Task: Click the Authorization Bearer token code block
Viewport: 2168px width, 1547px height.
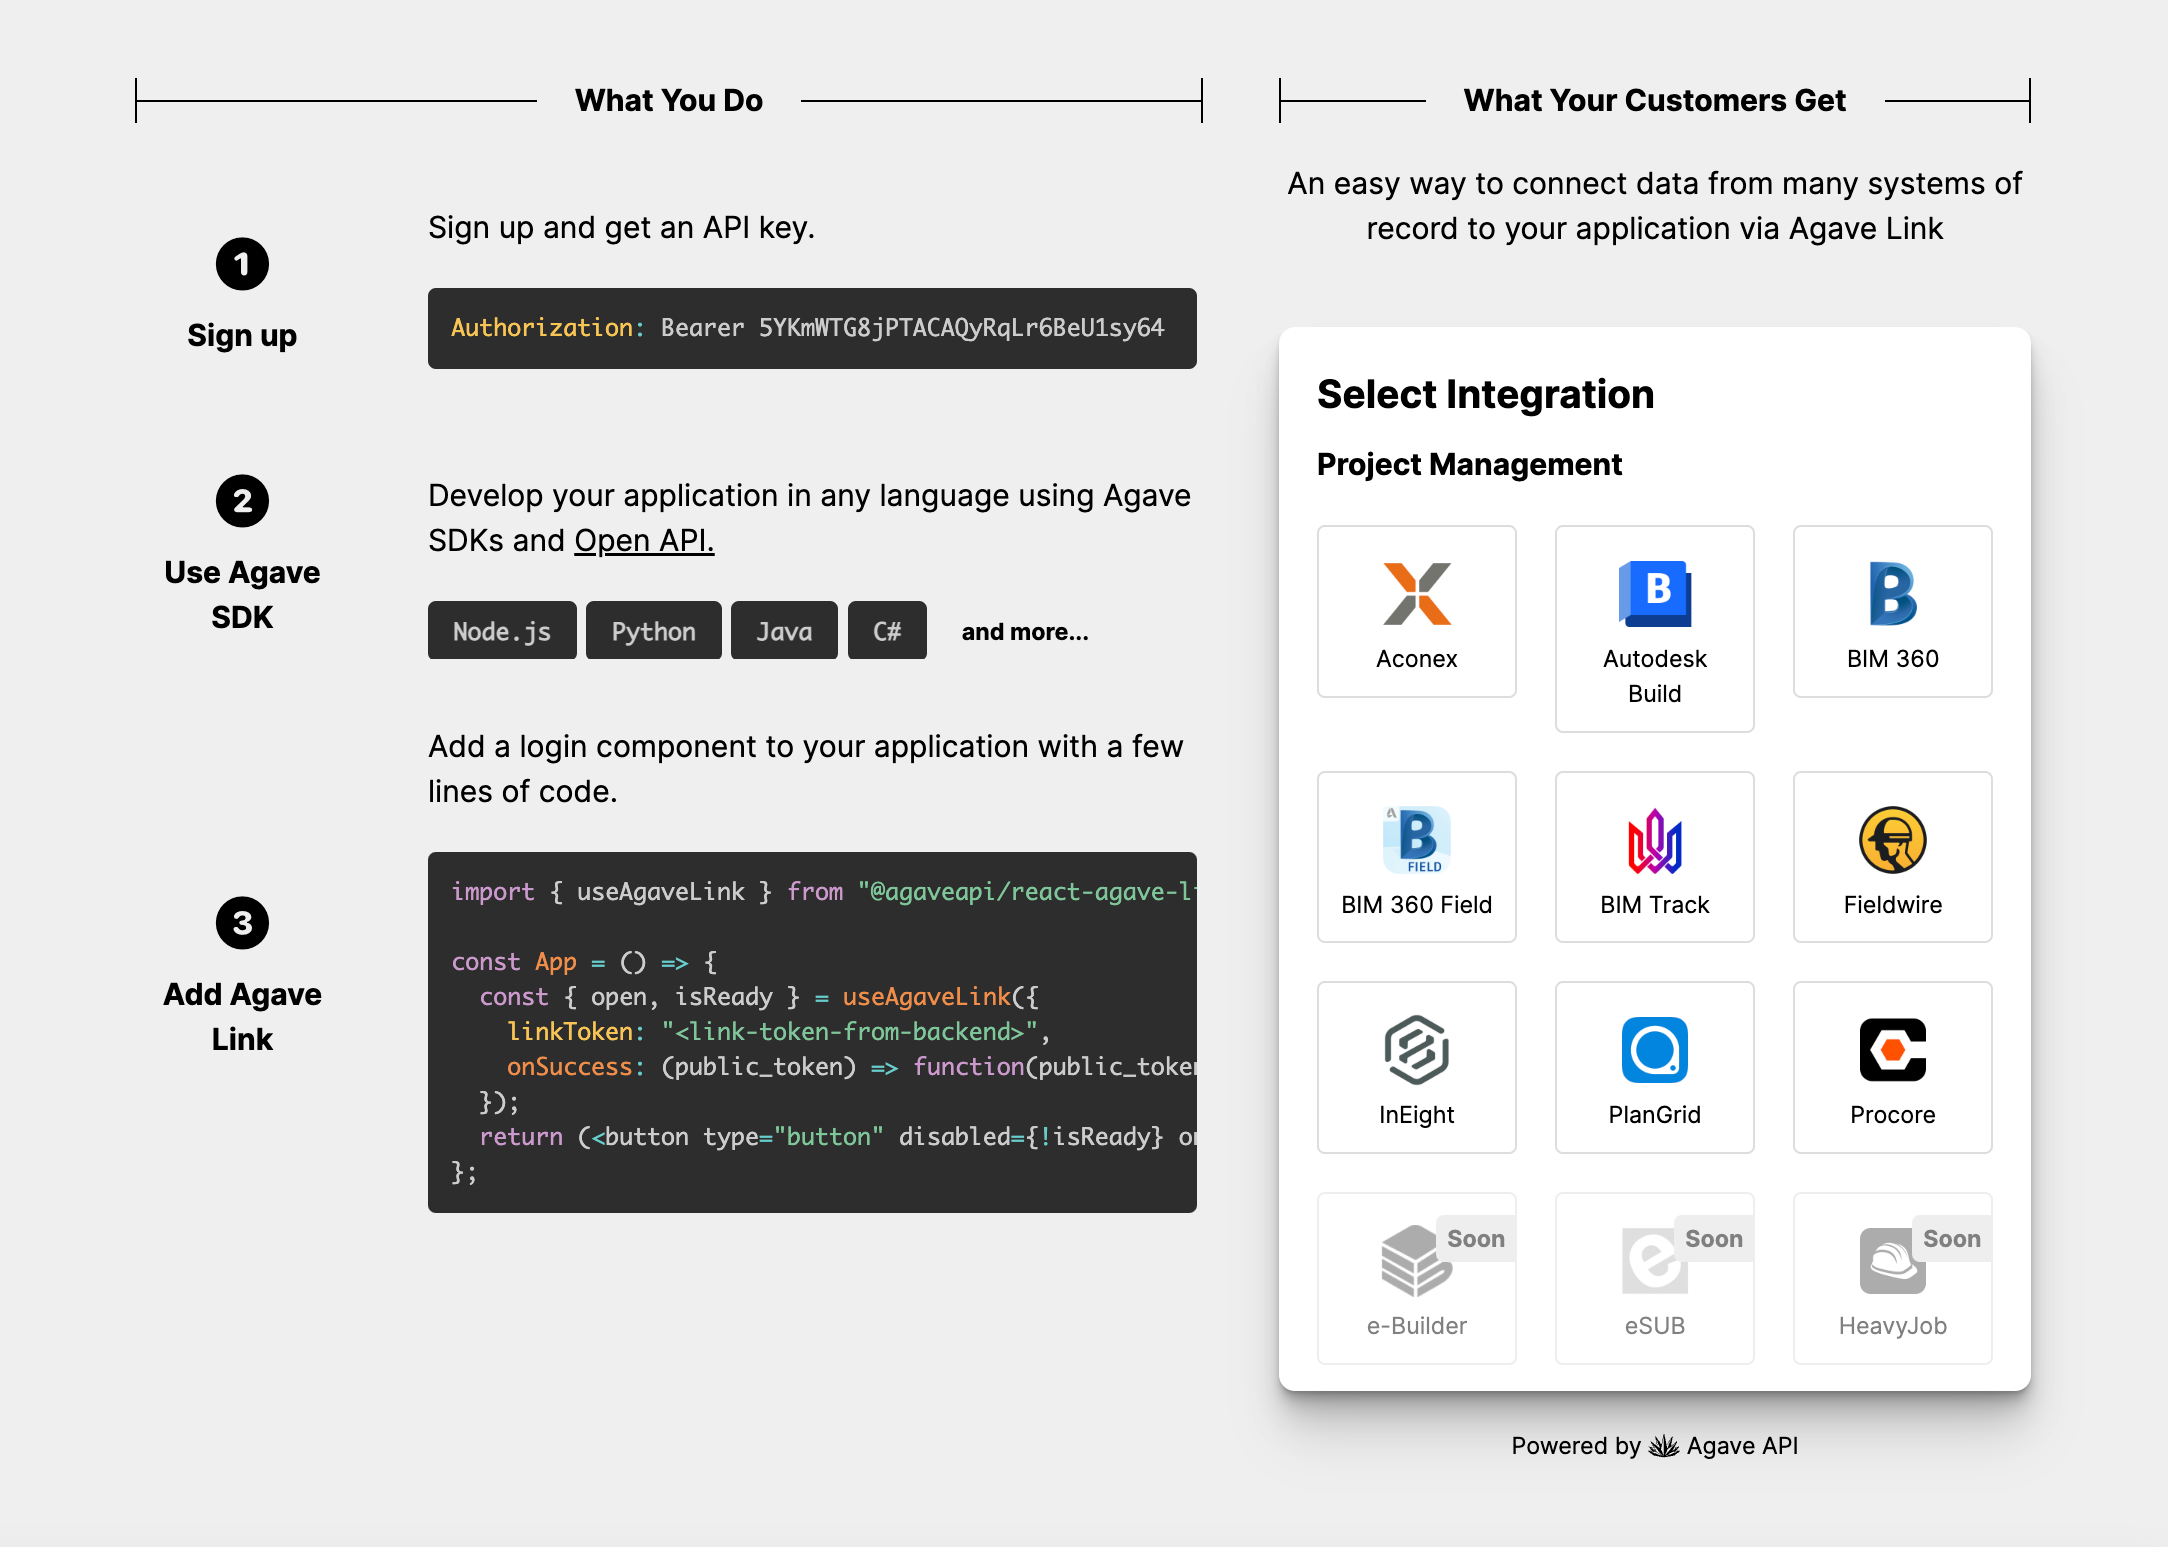Action: (x=811, y=328)
